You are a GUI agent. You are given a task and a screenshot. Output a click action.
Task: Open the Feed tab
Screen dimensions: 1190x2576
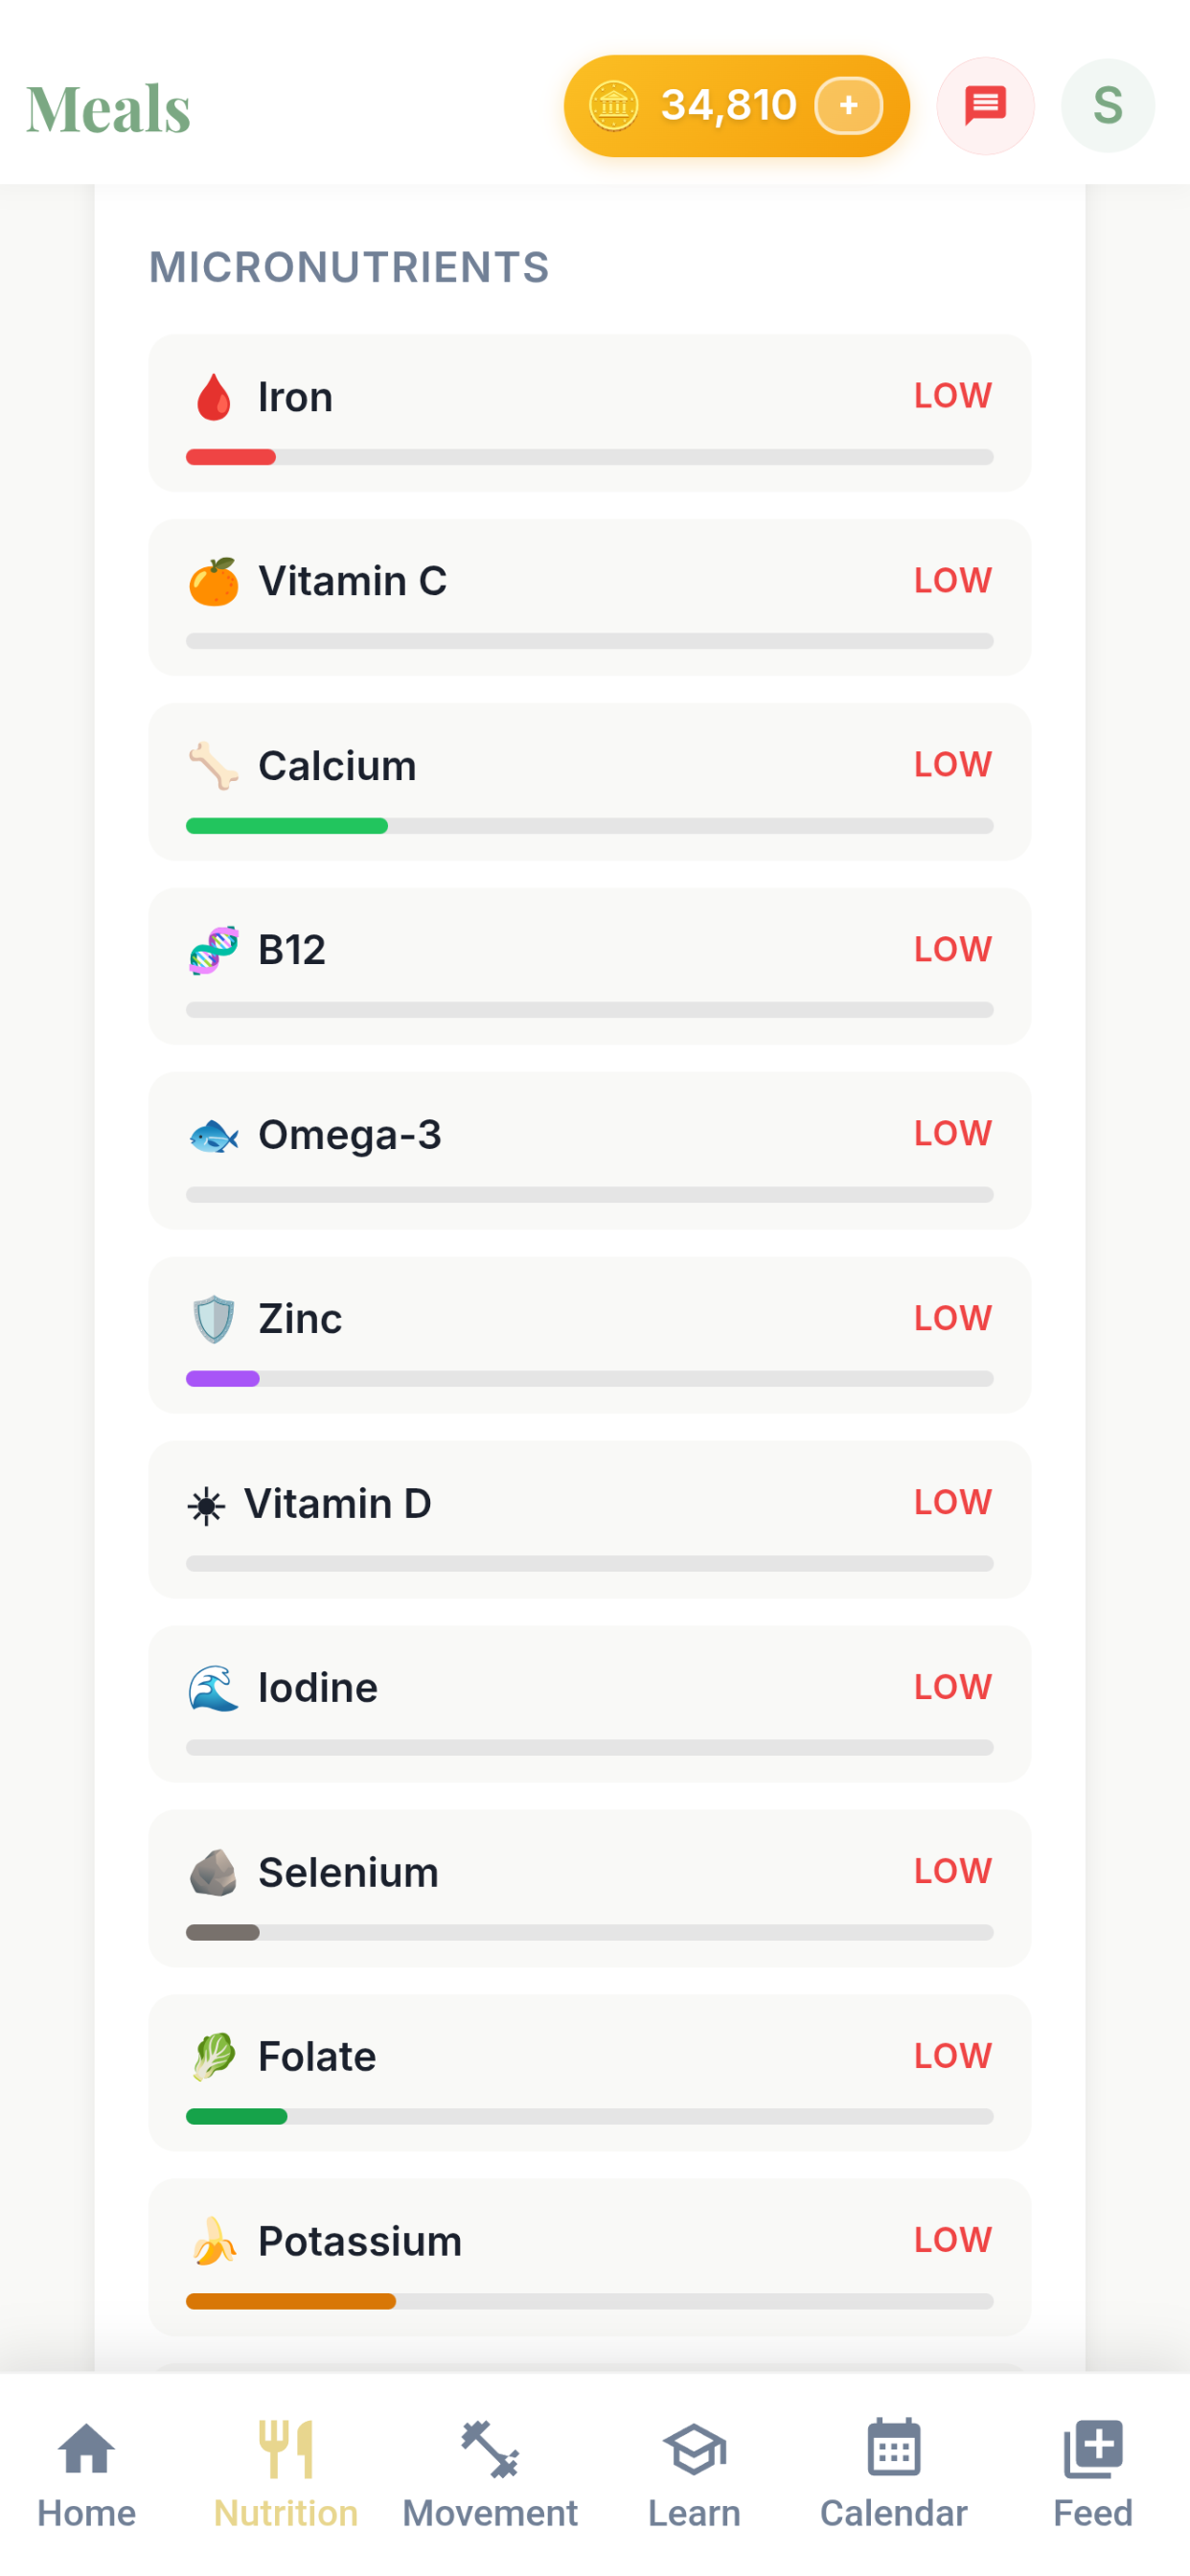tap(1092, 2474)
